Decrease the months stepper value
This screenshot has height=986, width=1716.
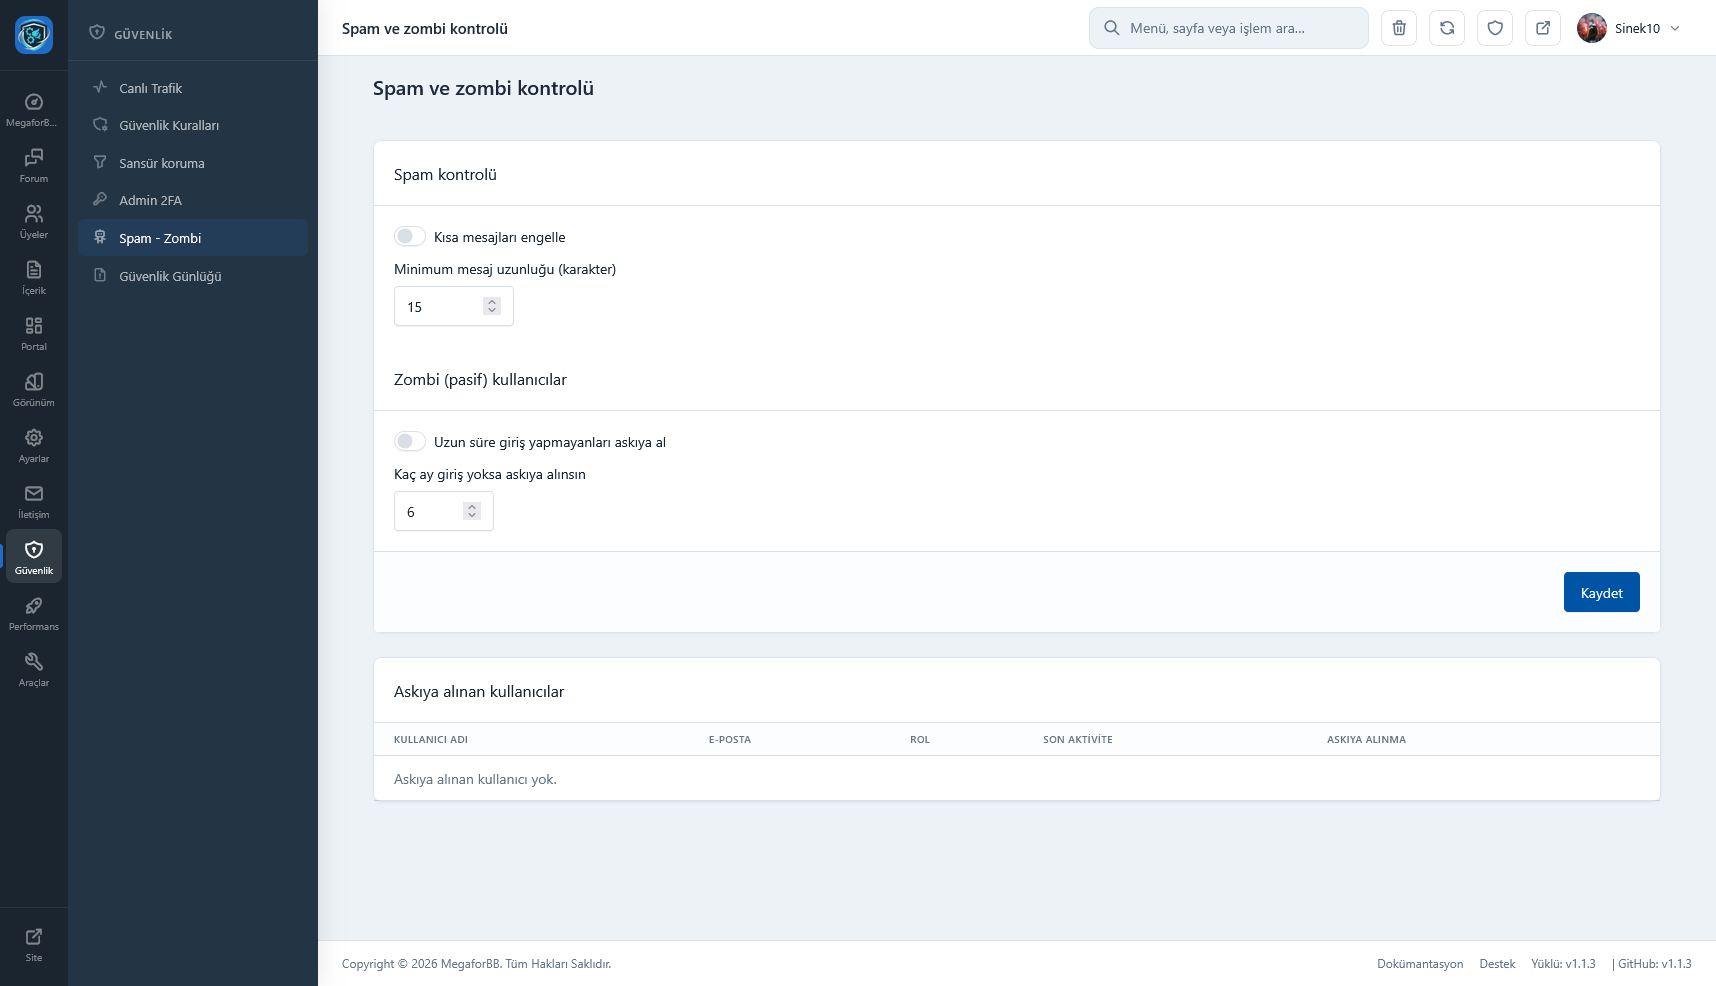point(472,516)
